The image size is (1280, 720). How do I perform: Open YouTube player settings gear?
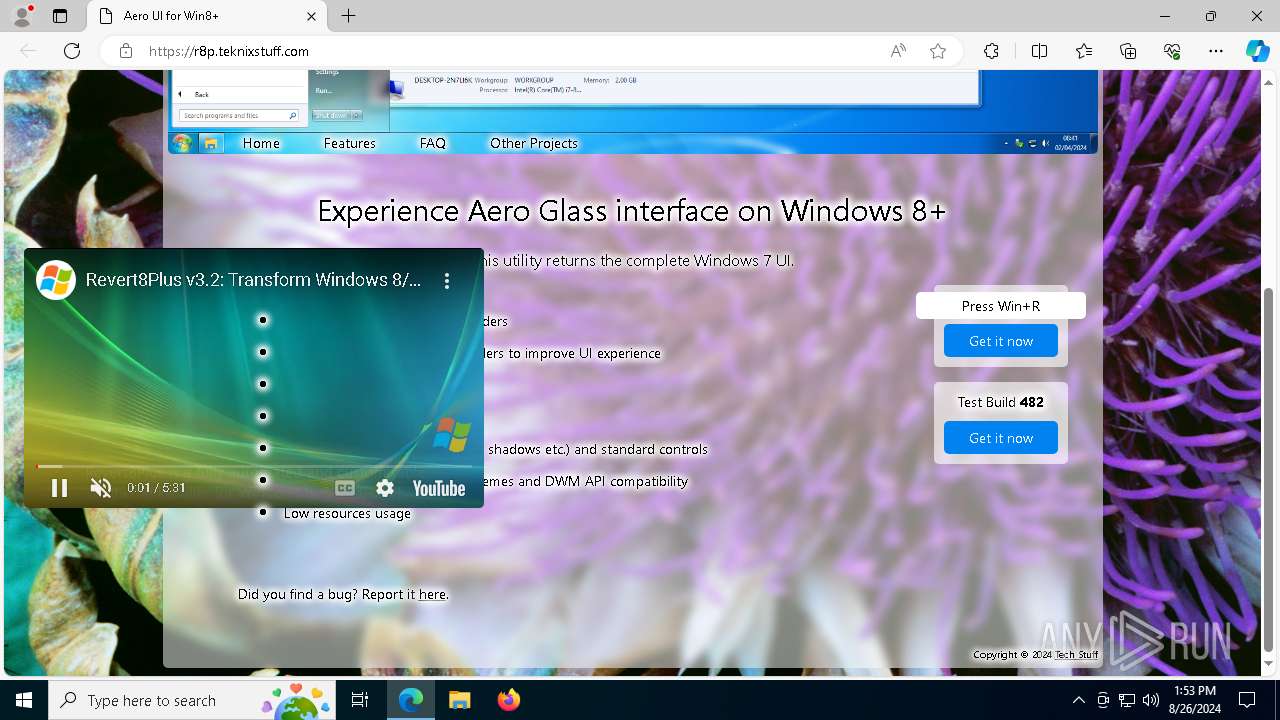[385, 488]
